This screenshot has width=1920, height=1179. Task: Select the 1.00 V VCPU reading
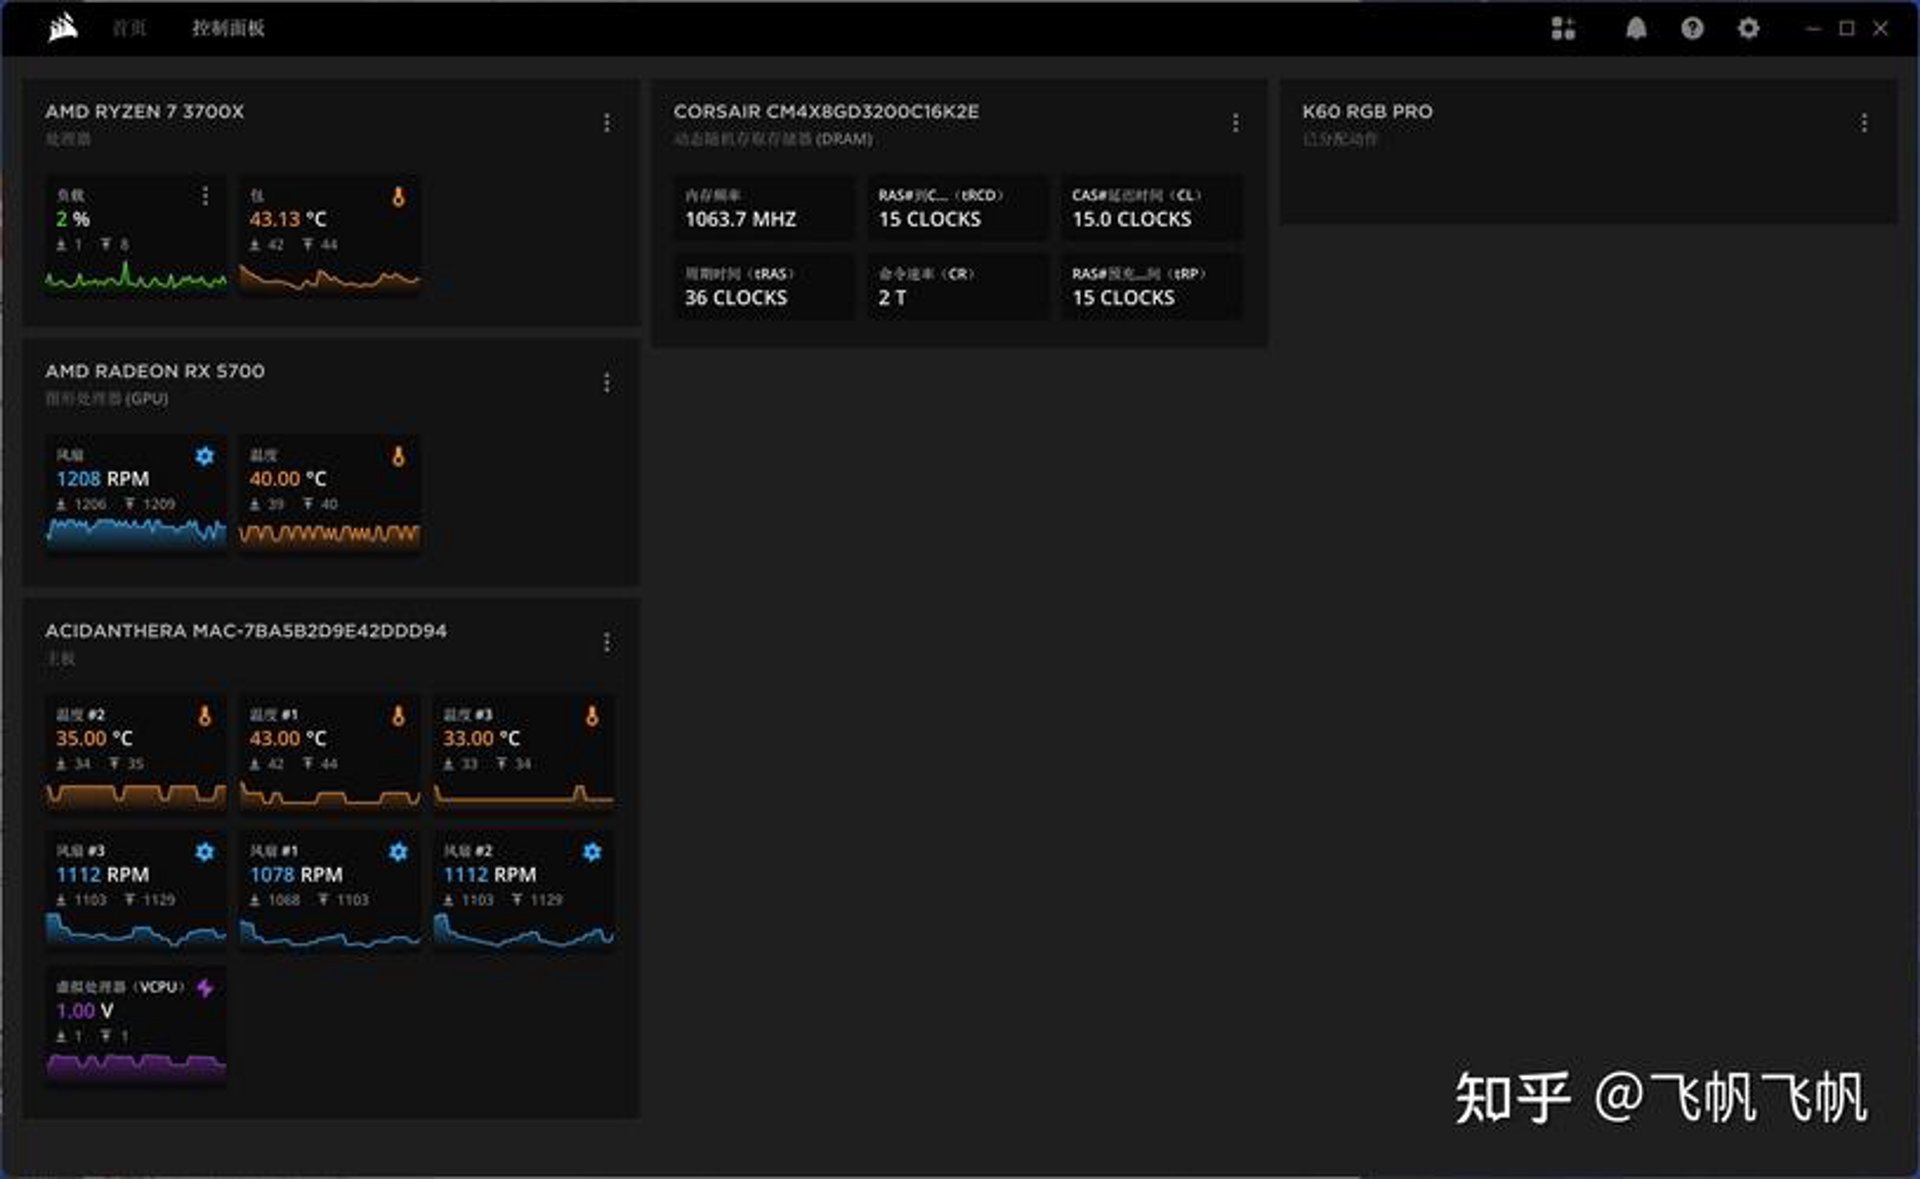(85, 1010)
